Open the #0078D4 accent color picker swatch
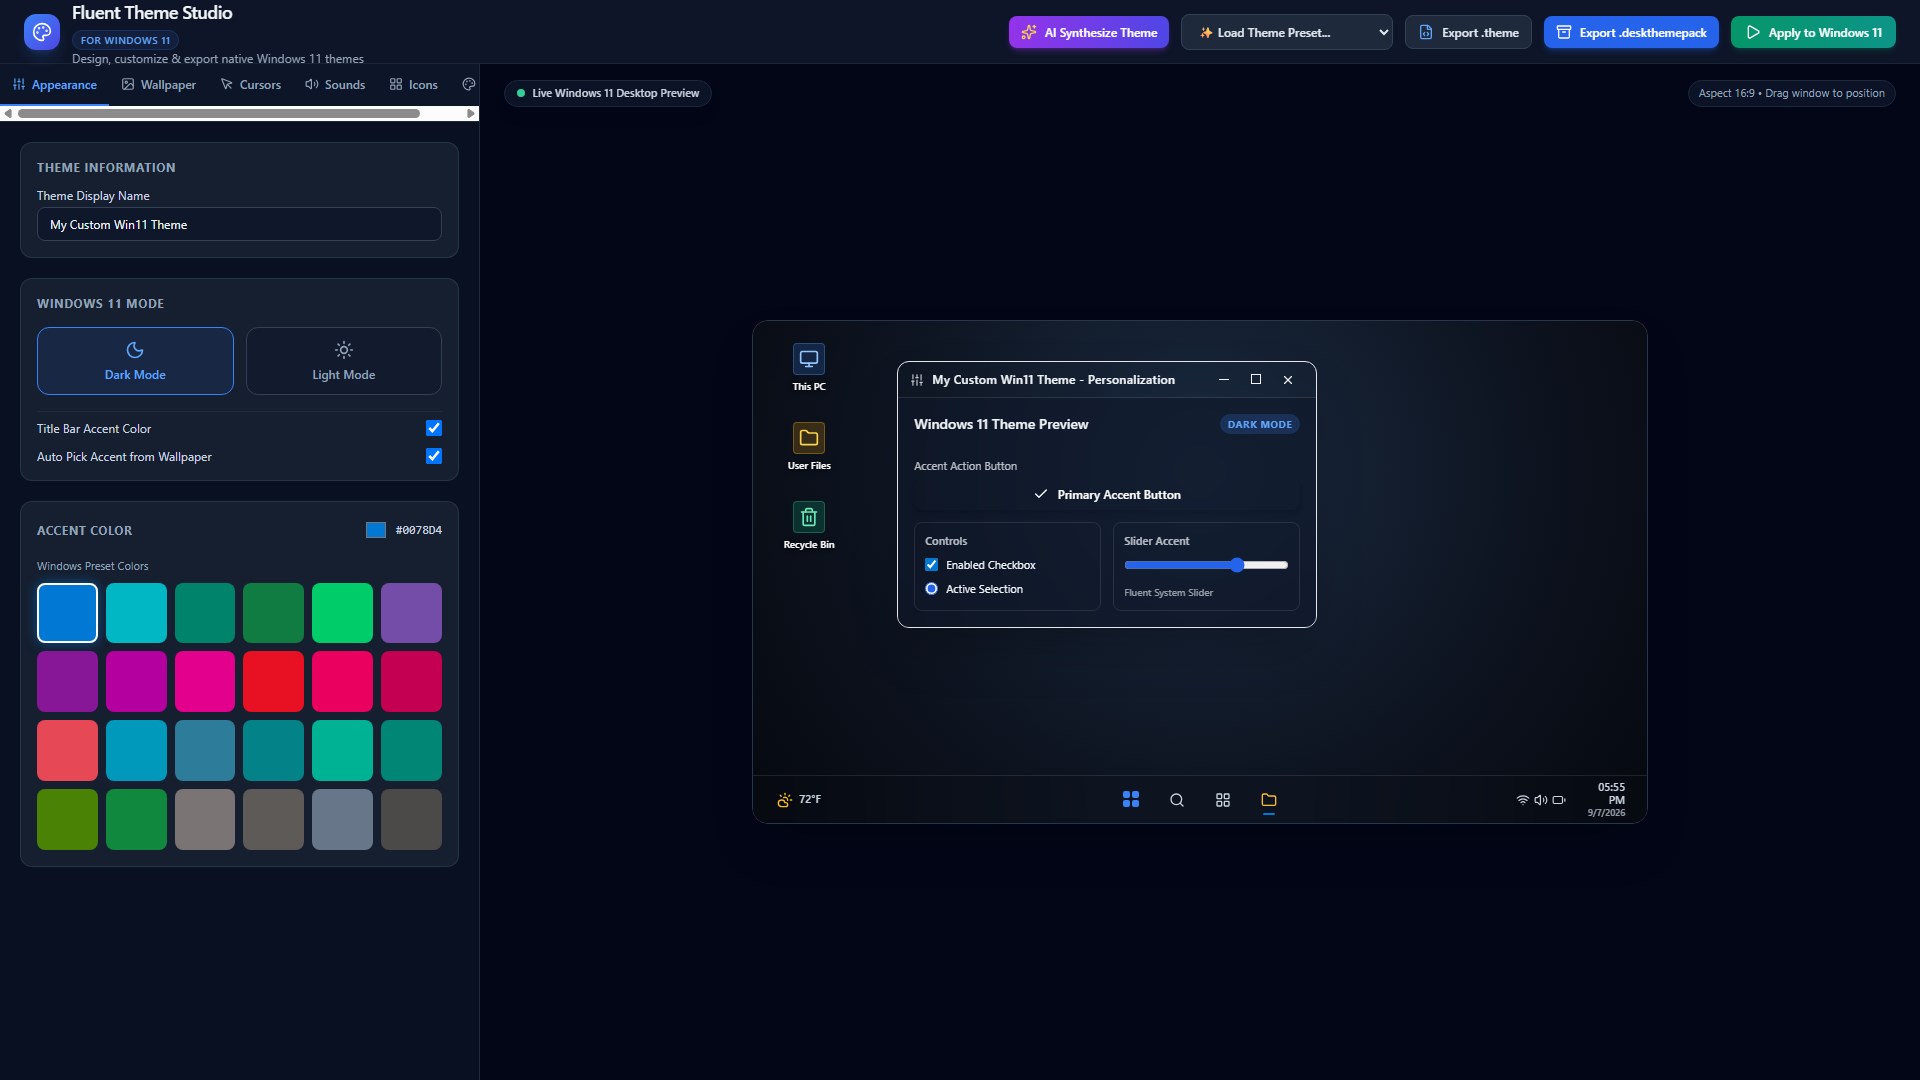This screenshot has height=1080, width=1920. click(x=376, y=530)
